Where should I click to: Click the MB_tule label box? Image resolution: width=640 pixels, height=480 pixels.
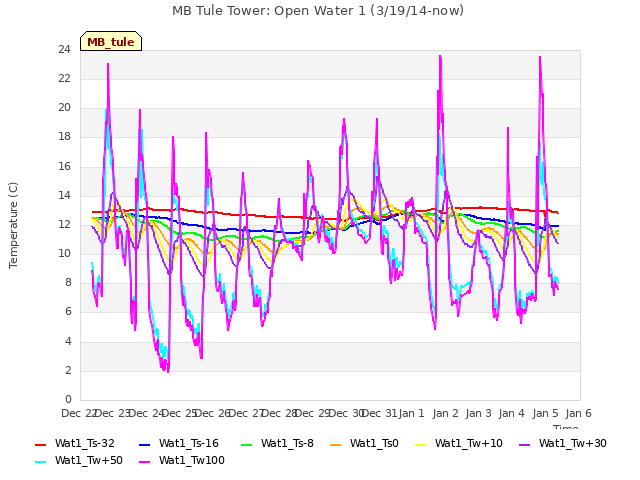[x=111, y=41]
